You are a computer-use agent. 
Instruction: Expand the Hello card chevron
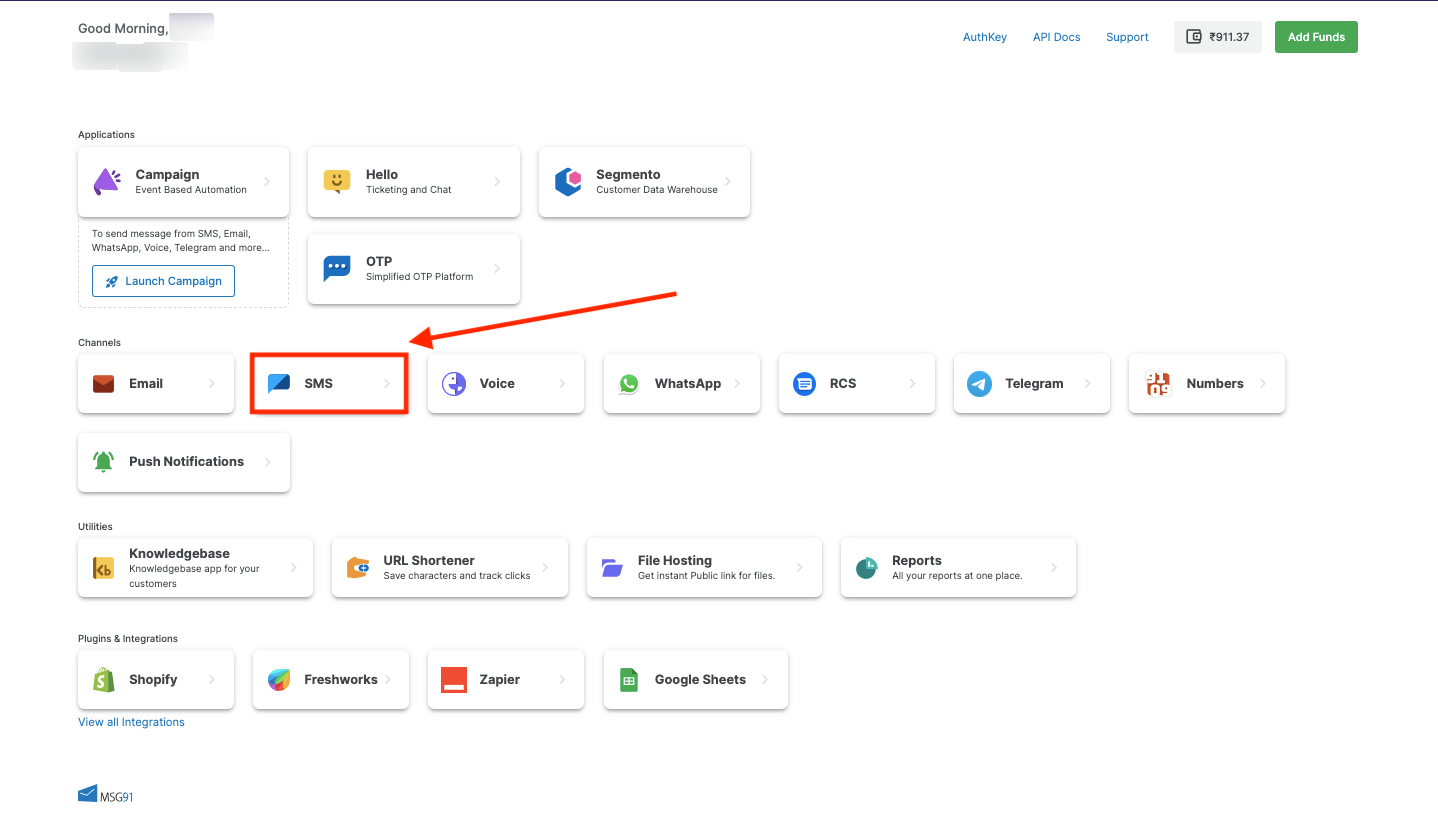point(498,182)
